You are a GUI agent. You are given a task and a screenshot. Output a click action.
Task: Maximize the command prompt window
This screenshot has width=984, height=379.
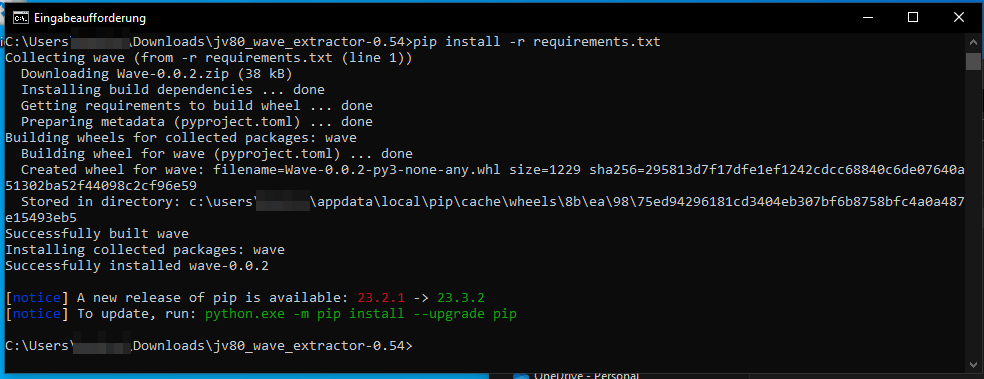pos(913,18)
